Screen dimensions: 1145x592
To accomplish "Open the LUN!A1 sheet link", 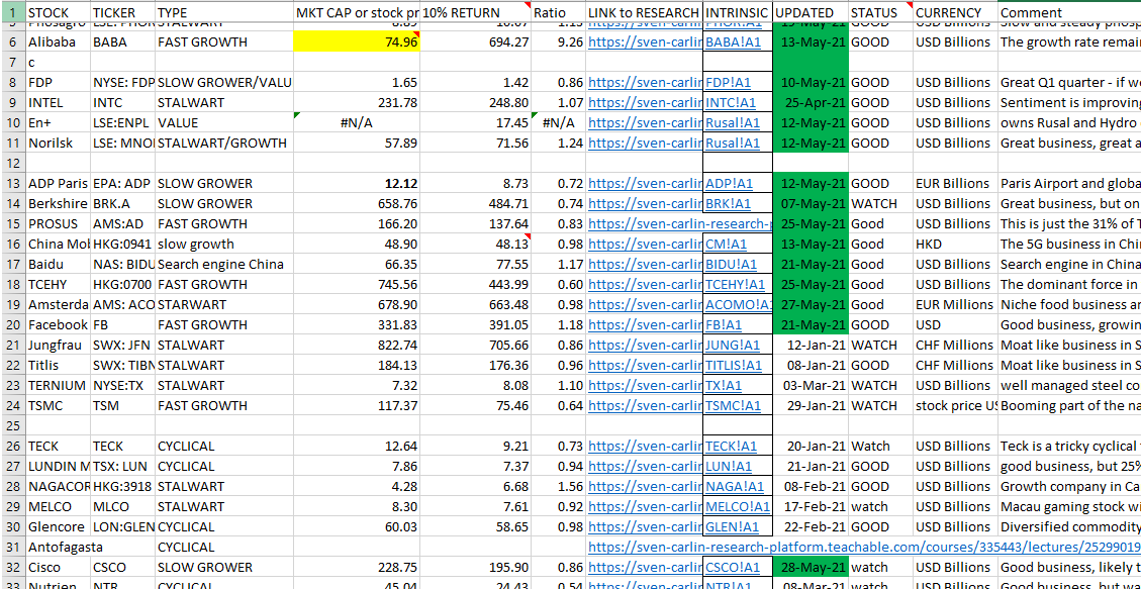I will (729, 466).
